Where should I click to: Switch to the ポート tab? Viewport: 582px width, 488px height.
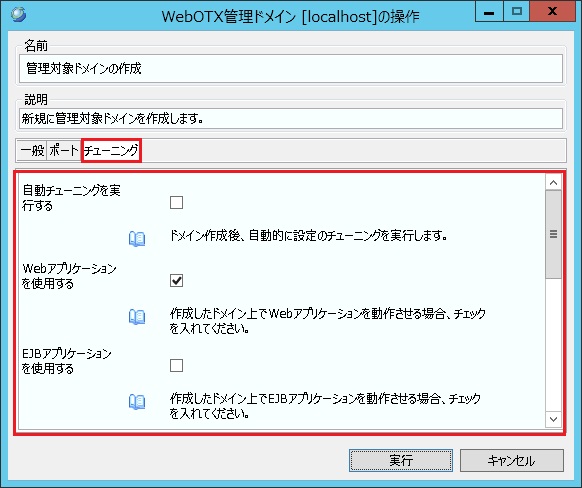coord(64,150)
